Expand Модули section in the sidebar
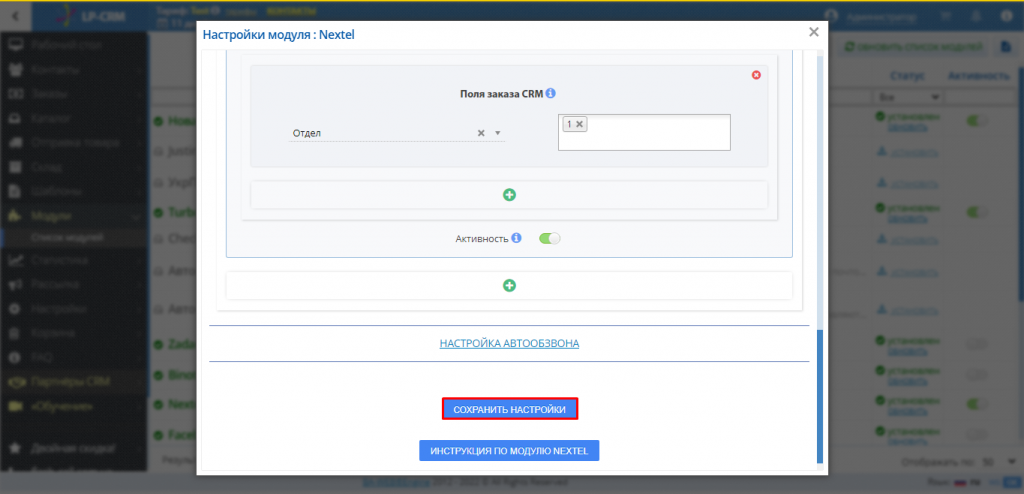Viewport: 1024px width, 494px height. pyautogui.click(x=74, y=216)
